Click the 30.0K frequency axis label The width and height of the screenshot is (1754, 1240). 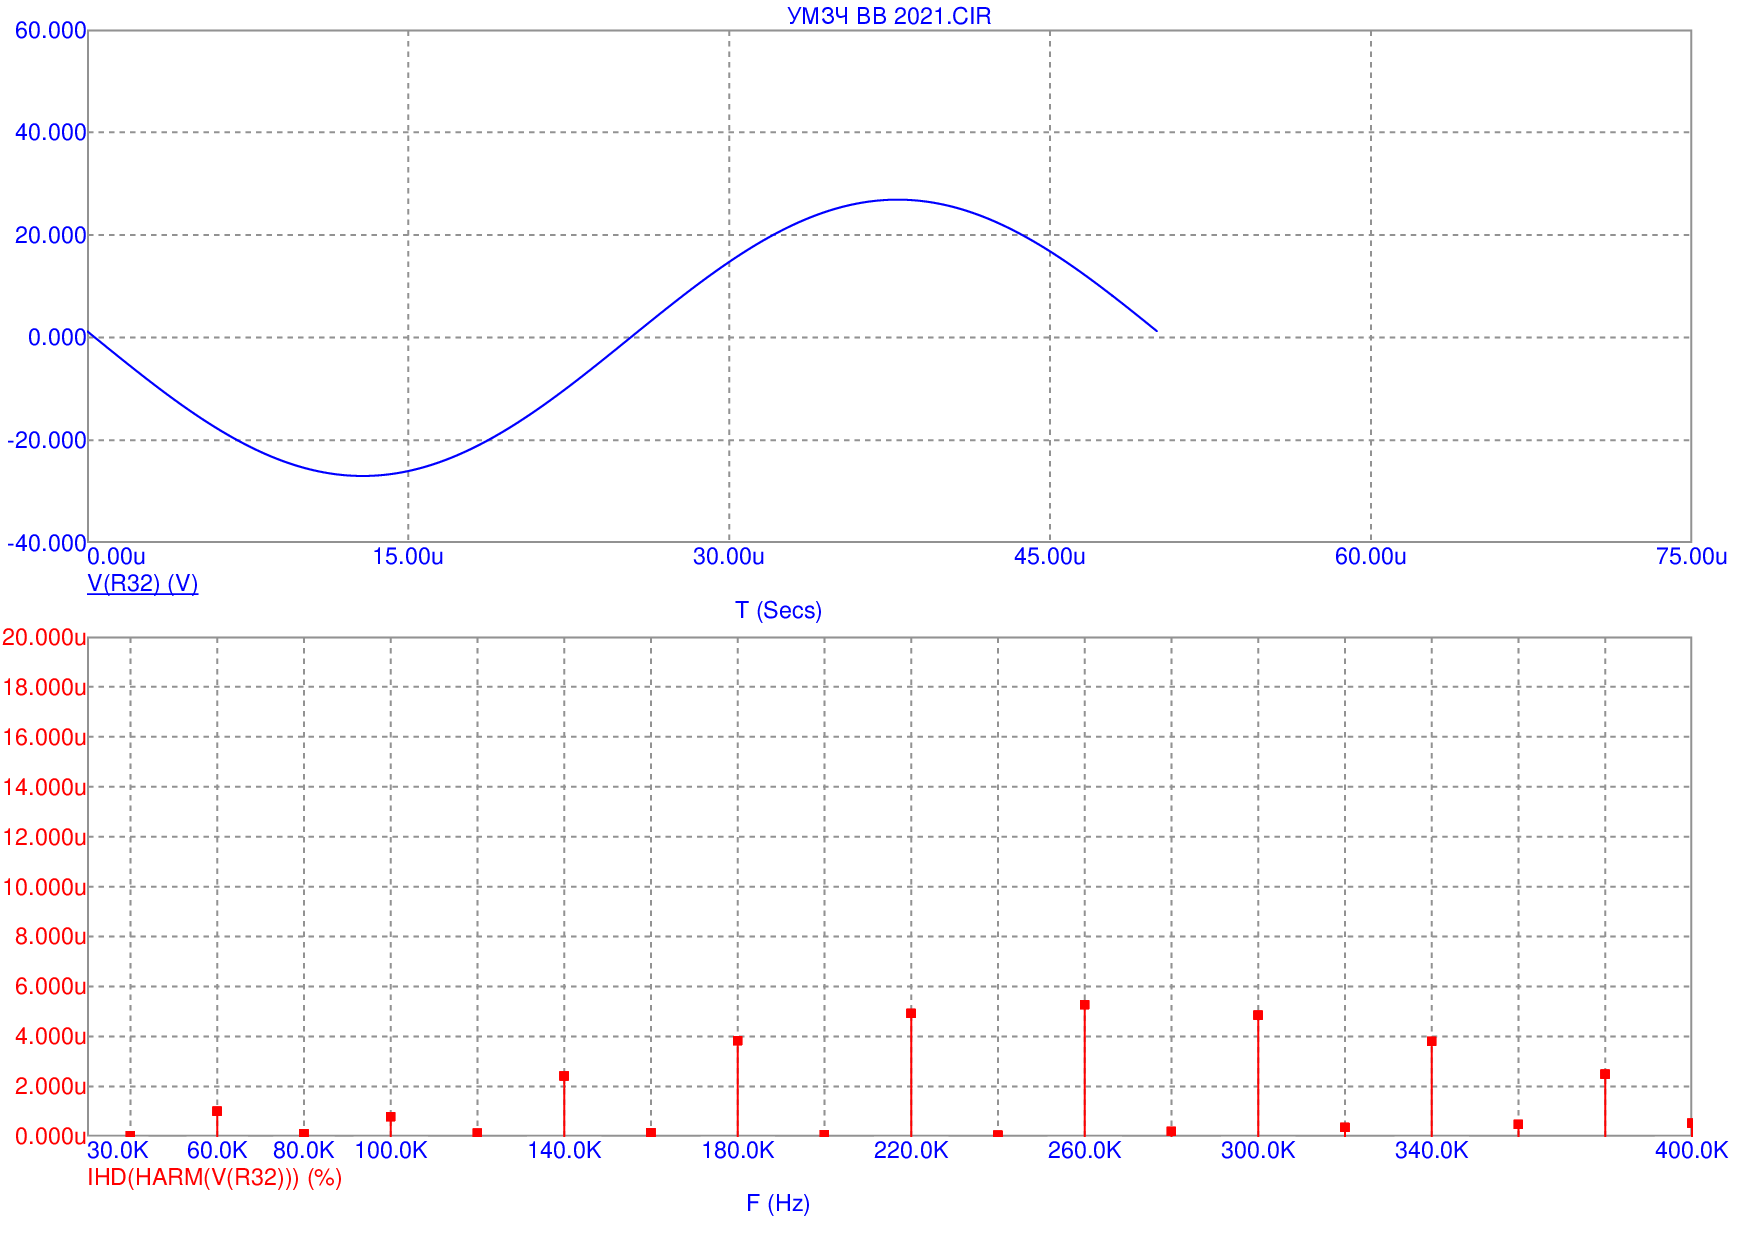coord(118,1151)
